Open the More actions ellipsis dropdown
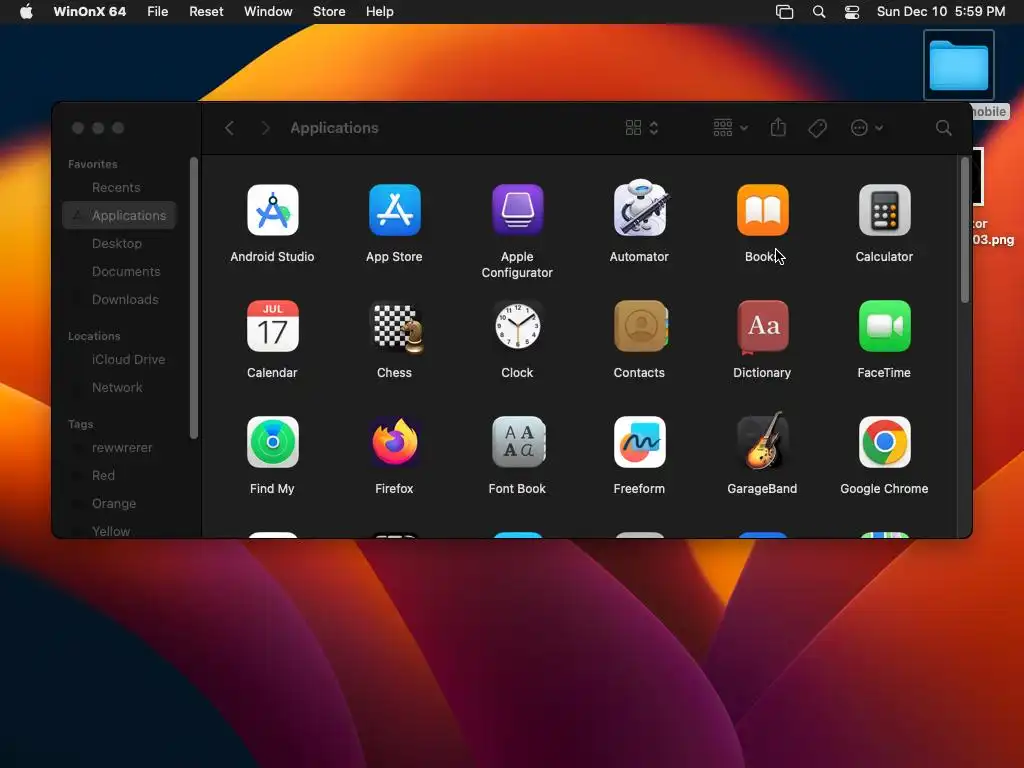Screen dimensions: 1024x768 click(x=867, y=128)
